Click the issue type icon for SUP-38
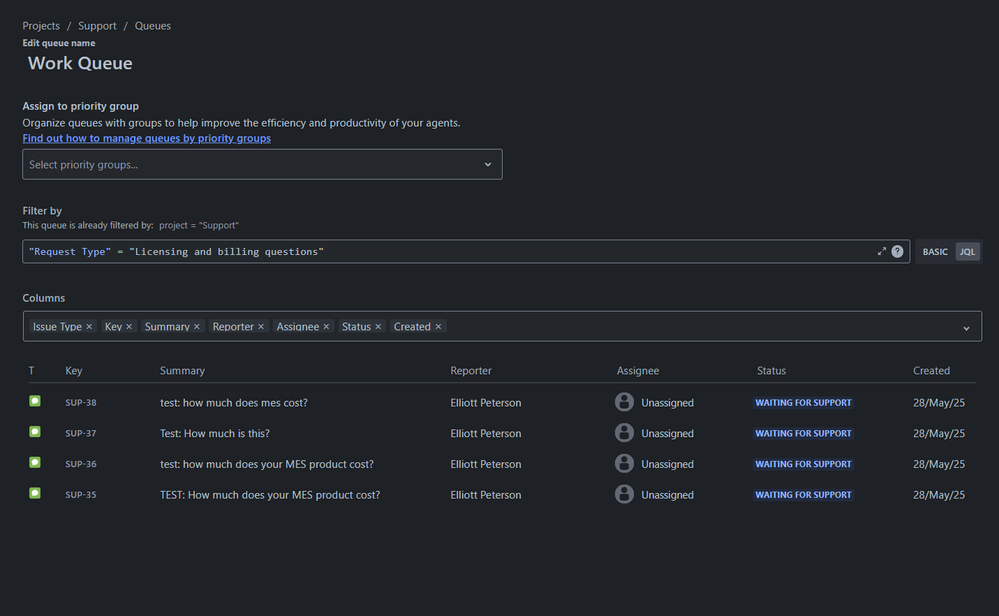 pos(35,402)
